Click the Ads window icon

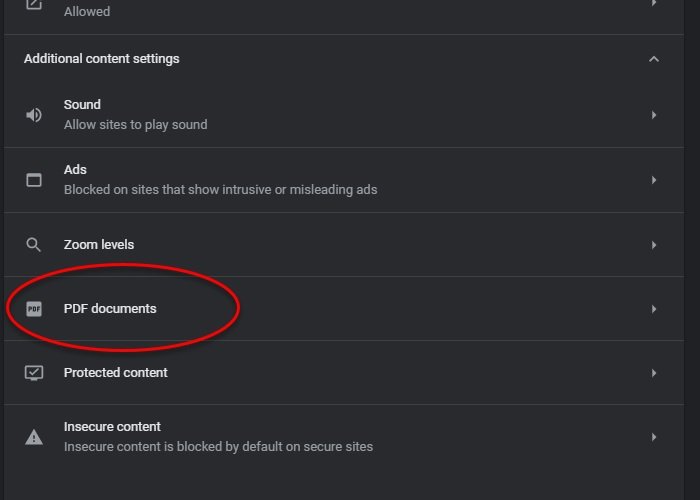pyautogui.click(x=34, y=180)
